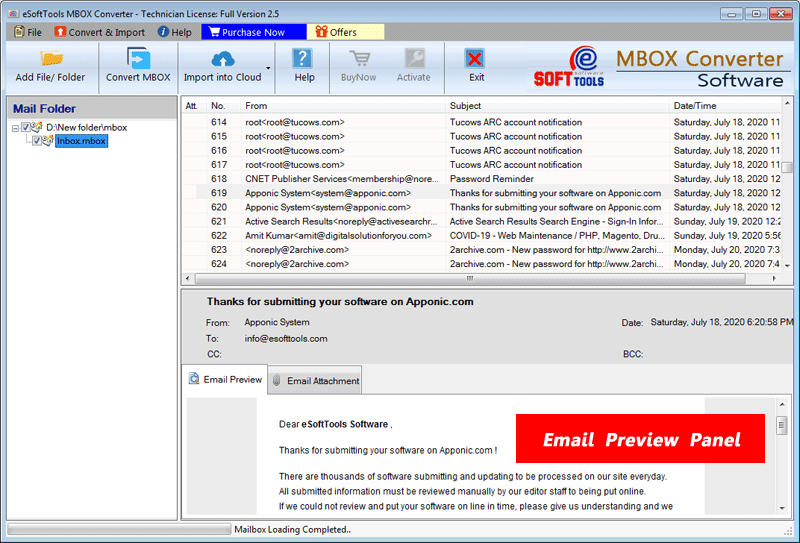The image size is (800, 543).
Task: Open the Help menu in the menu bar
Action: [x=174, y=32]
